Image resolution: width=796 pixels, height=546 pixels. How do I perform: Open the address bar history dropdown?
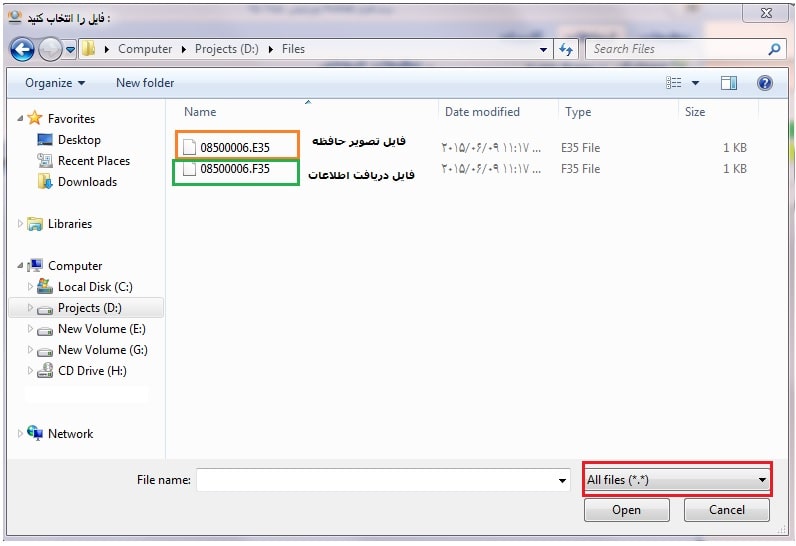pos(543,49)
